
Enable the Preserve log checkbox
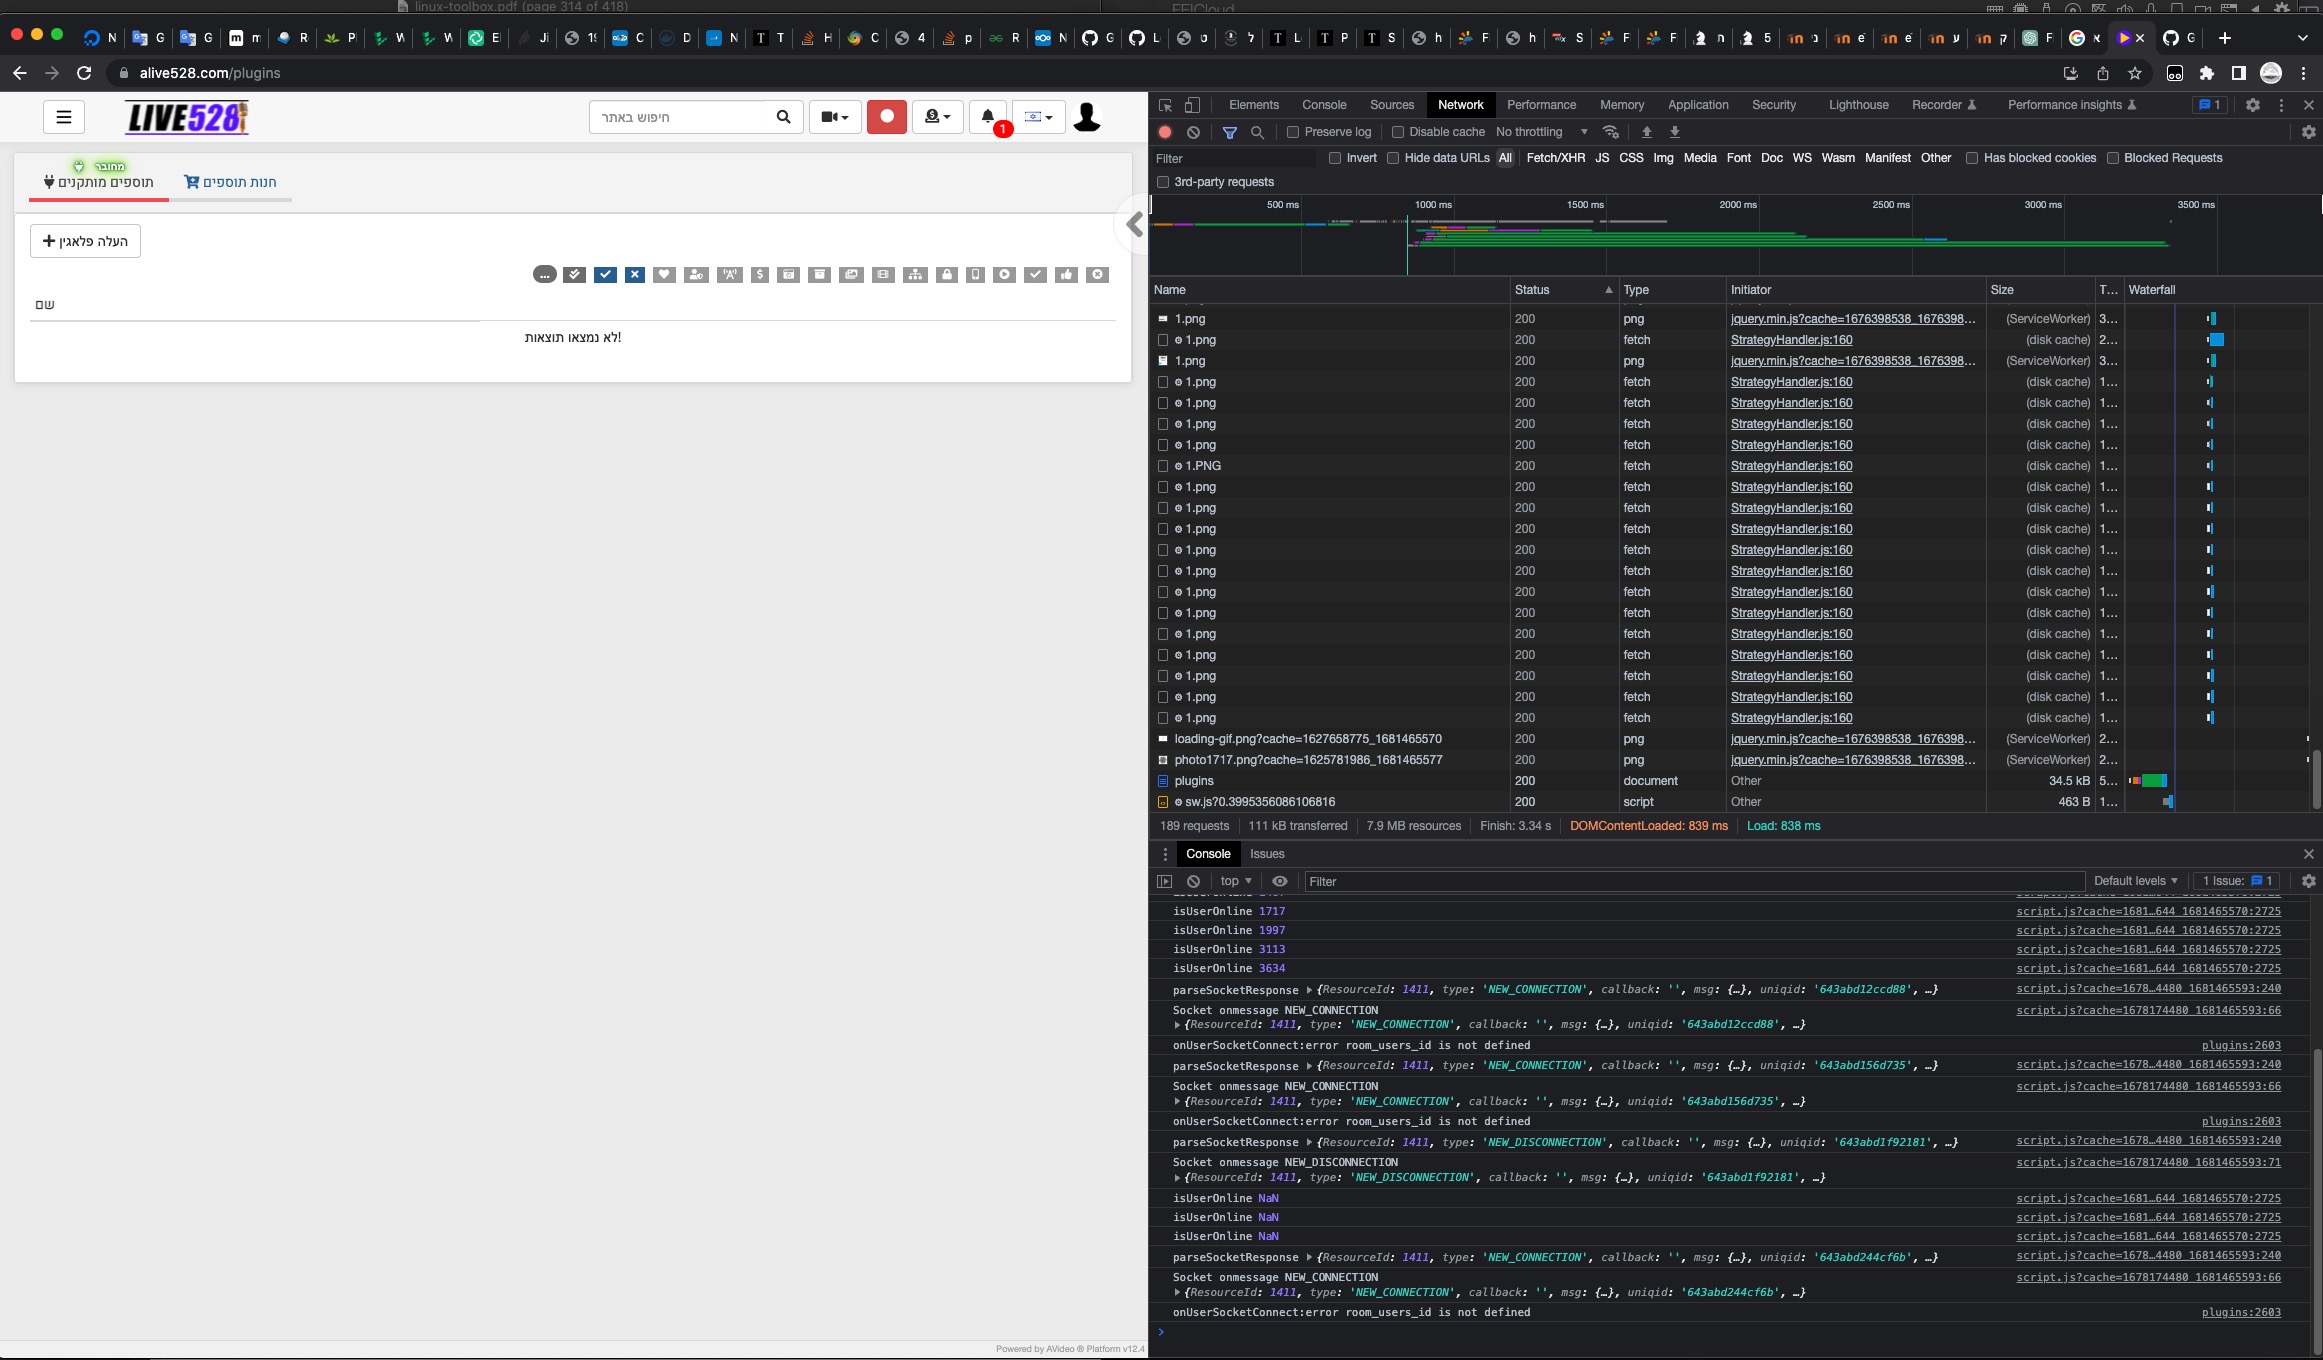(x=1293, y=131)
